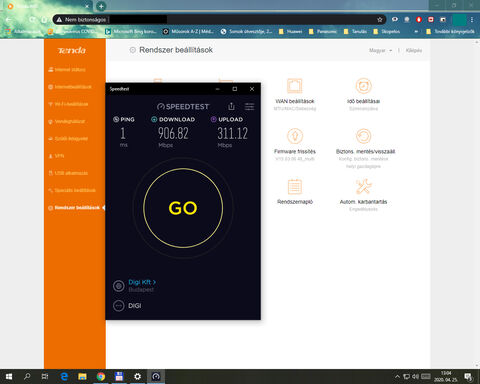Open Task View on the taskbar

pos(45,377)
